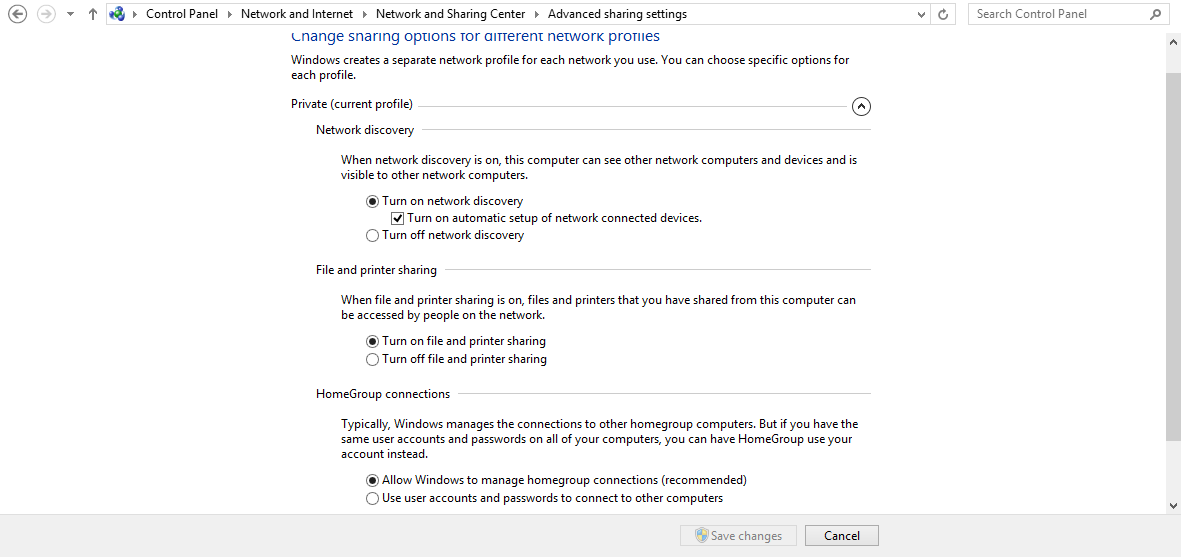
Task: Go up one folder level
Action: point(93,14)
